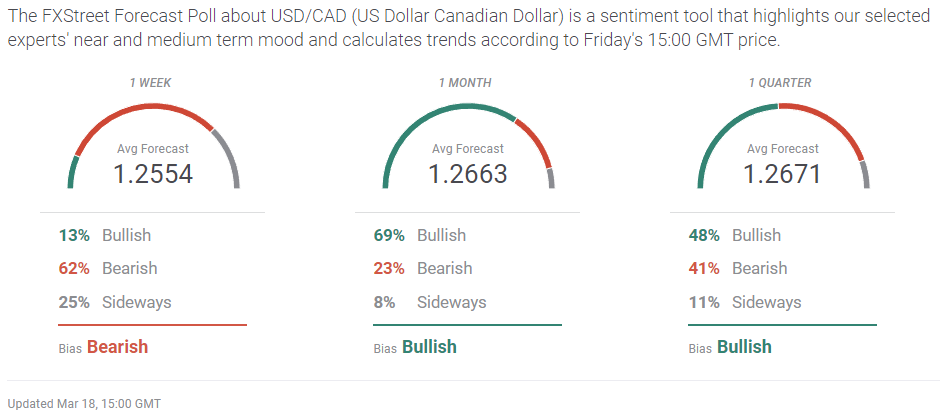Select the 1.2554 weekly average forecast value
Image resolution: width=946 pixels, height=417 pixels.
click(153, 174)
